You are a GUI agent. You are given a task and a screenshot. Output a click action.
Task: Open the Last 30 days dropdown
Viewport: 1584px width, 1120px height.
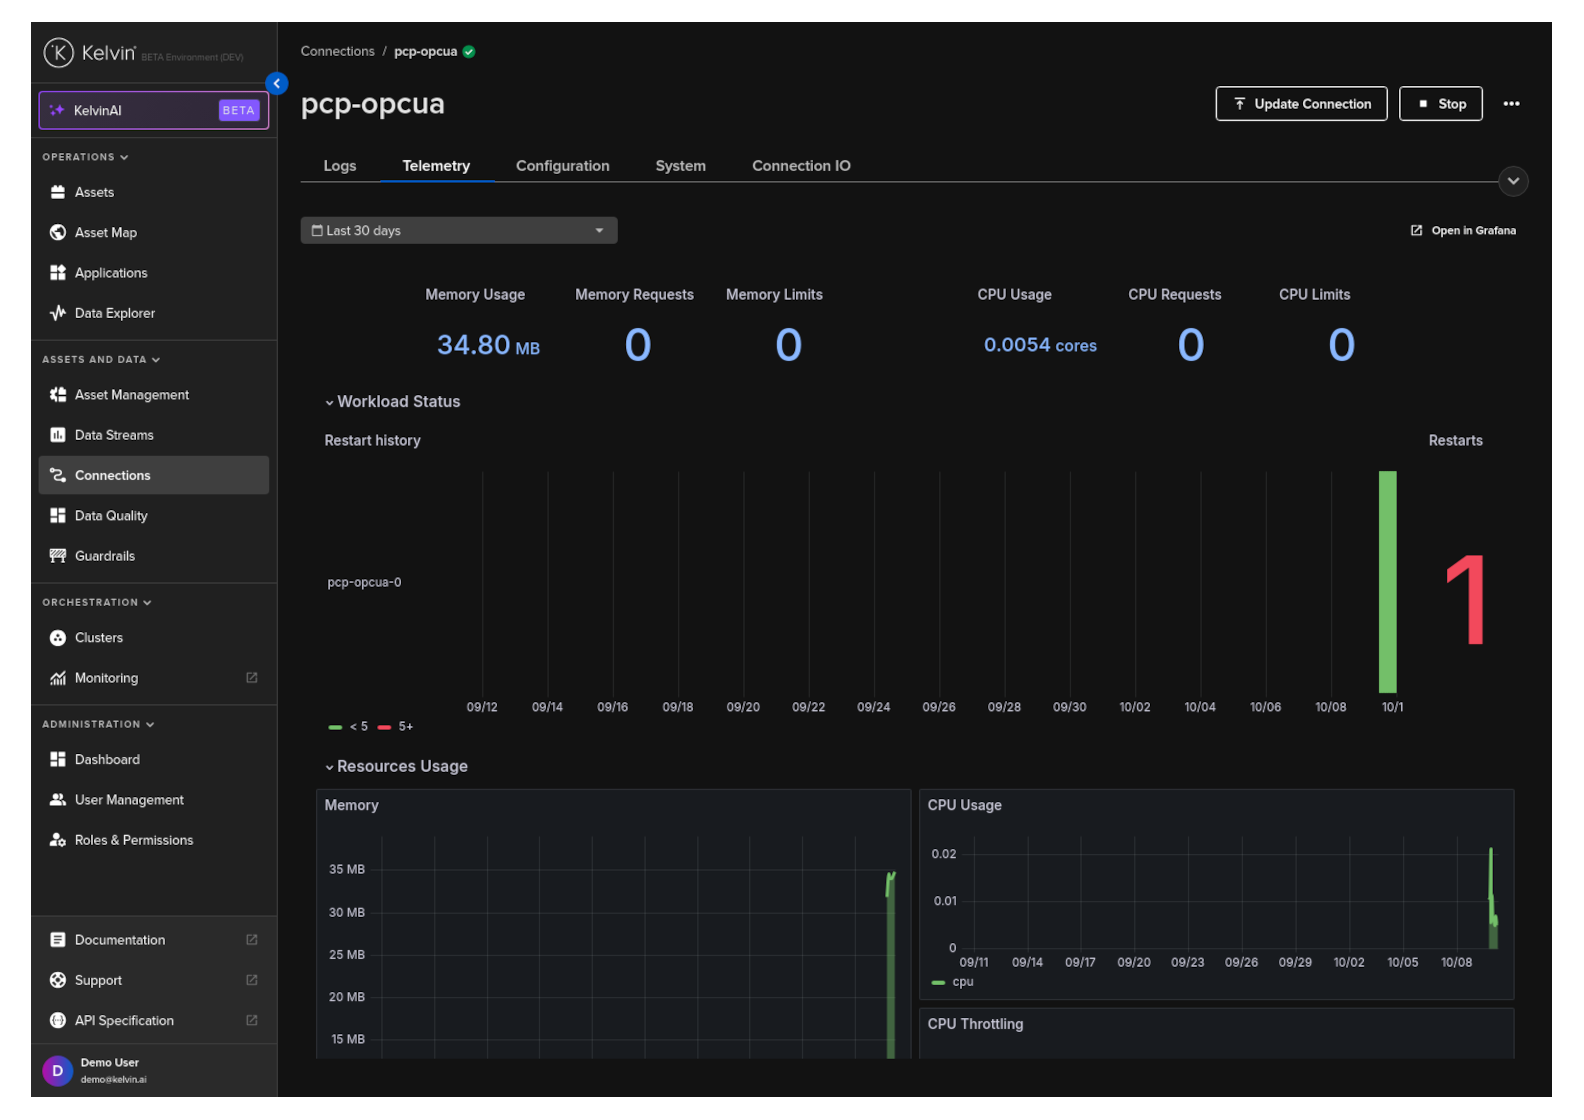pyautogui.click(x=459, y=231)
